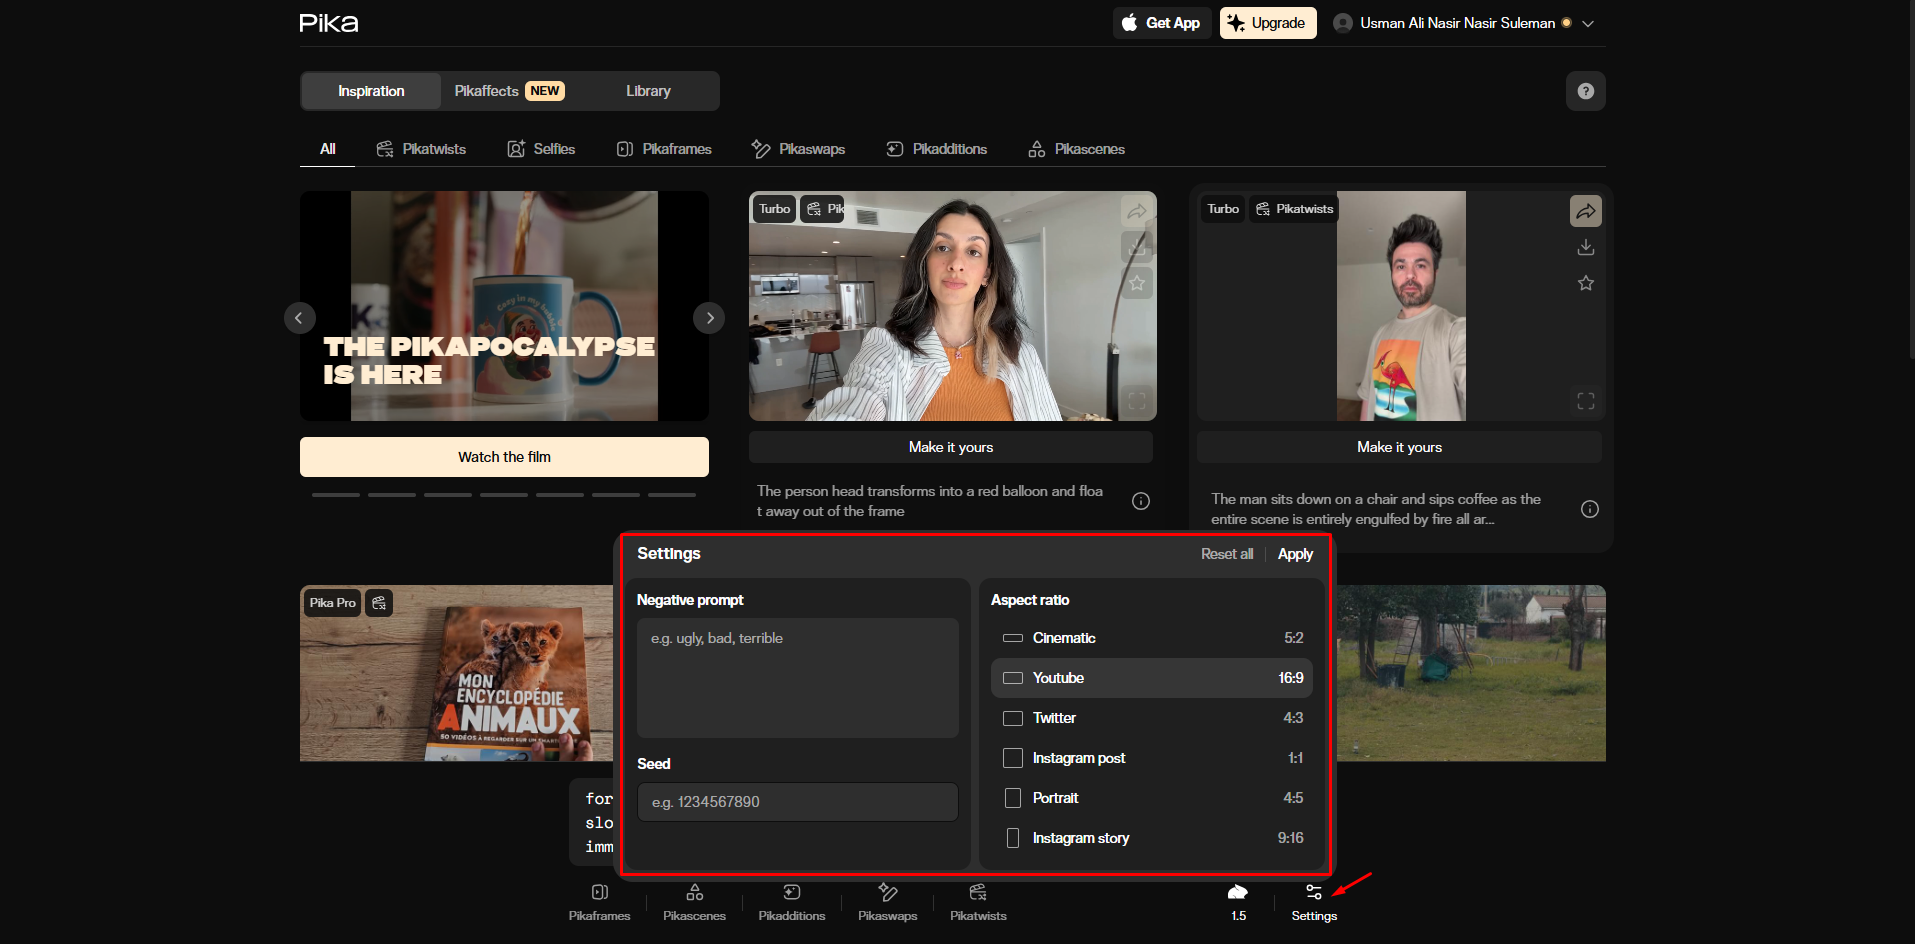This screenshot has height=944, width=1915.
Task: Open the help question mark icon
Action: coord(1585,90)
